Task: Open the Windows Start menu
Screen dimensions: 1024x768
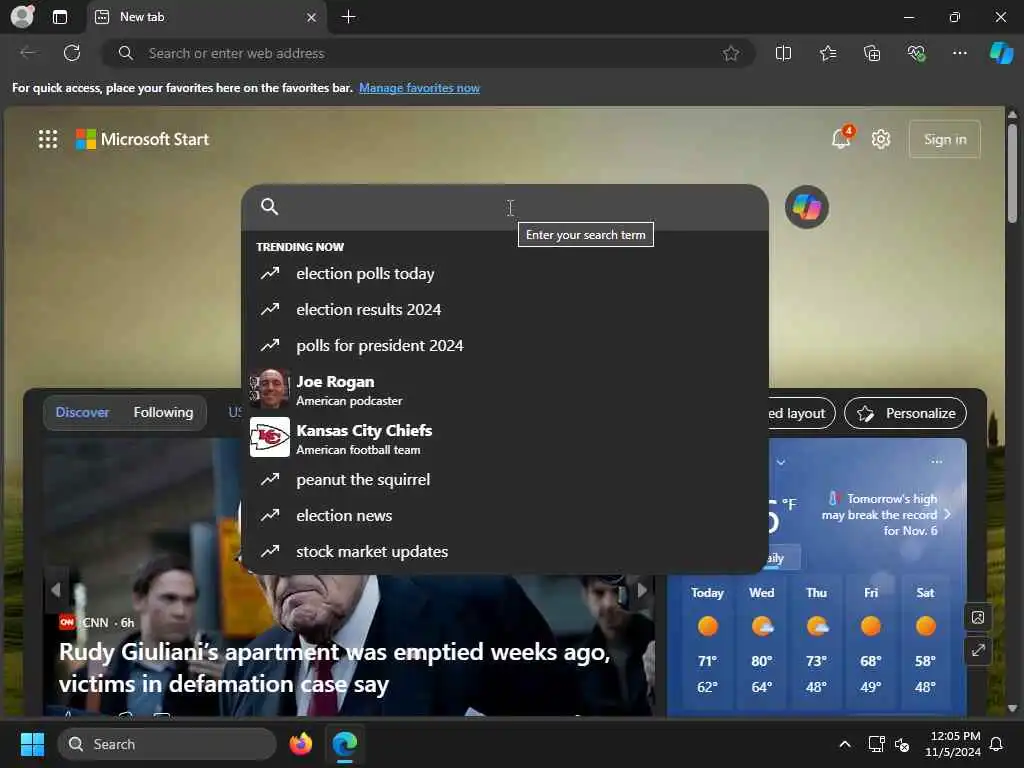Action: pyautogui.click(x=32, y=744)
